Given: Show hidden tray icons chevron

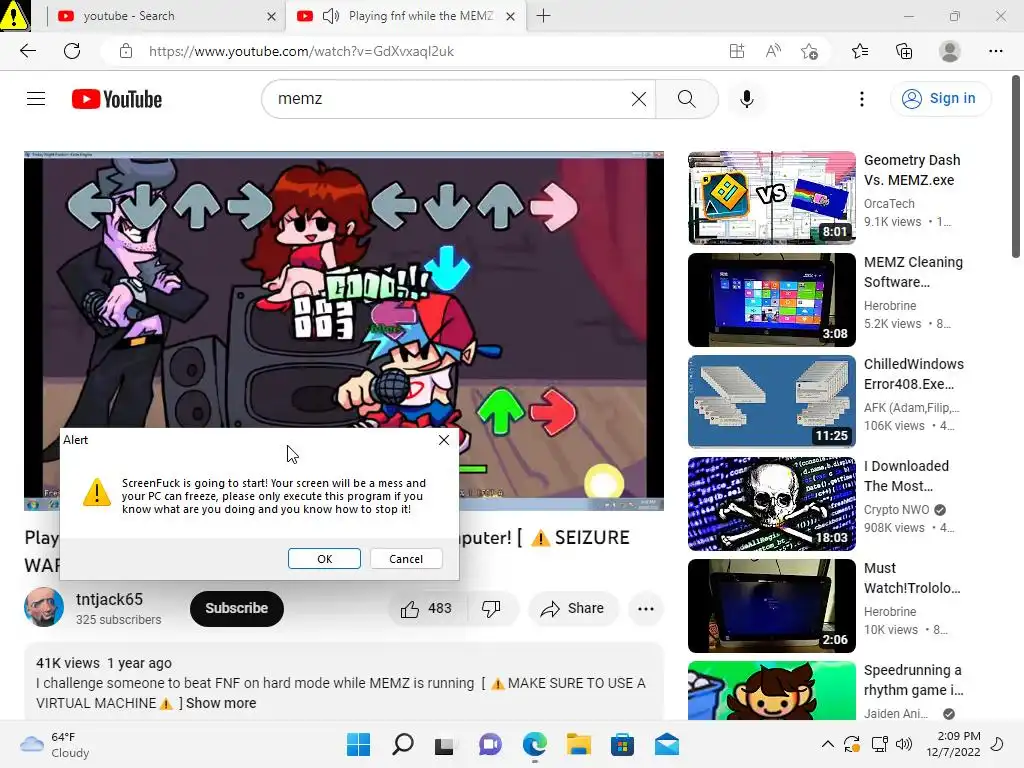Looking at the screenshot, I should [827, 744].
